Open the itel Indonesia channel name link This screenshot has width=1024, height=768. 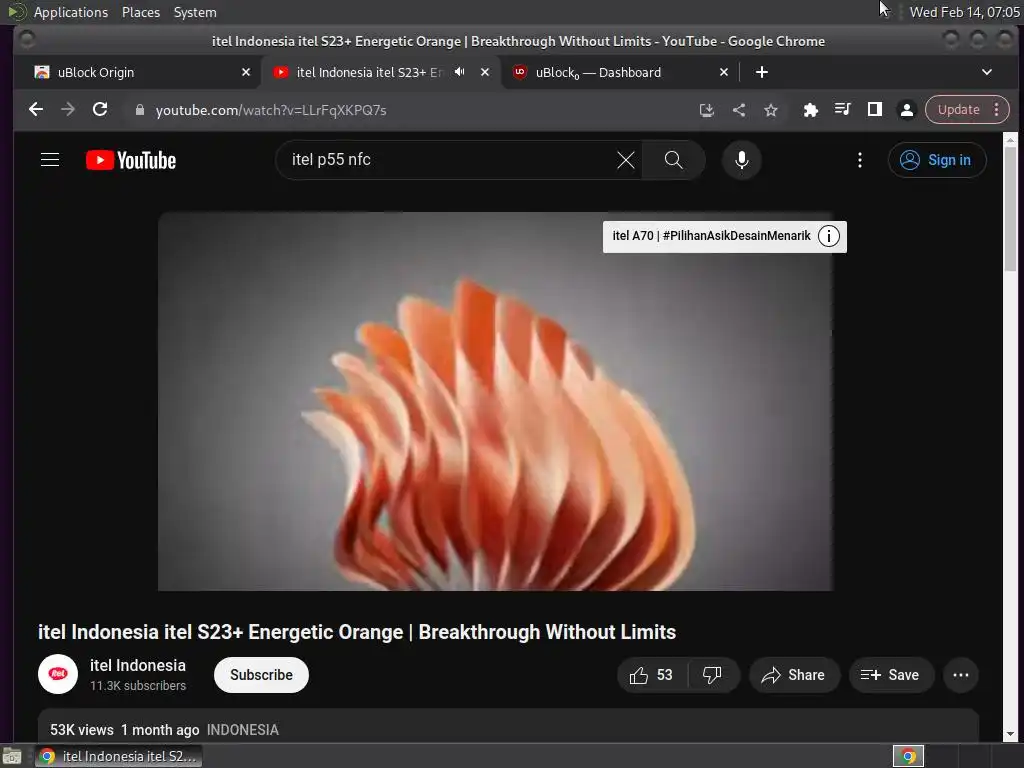pyautogui.click(x=138, y=665)
